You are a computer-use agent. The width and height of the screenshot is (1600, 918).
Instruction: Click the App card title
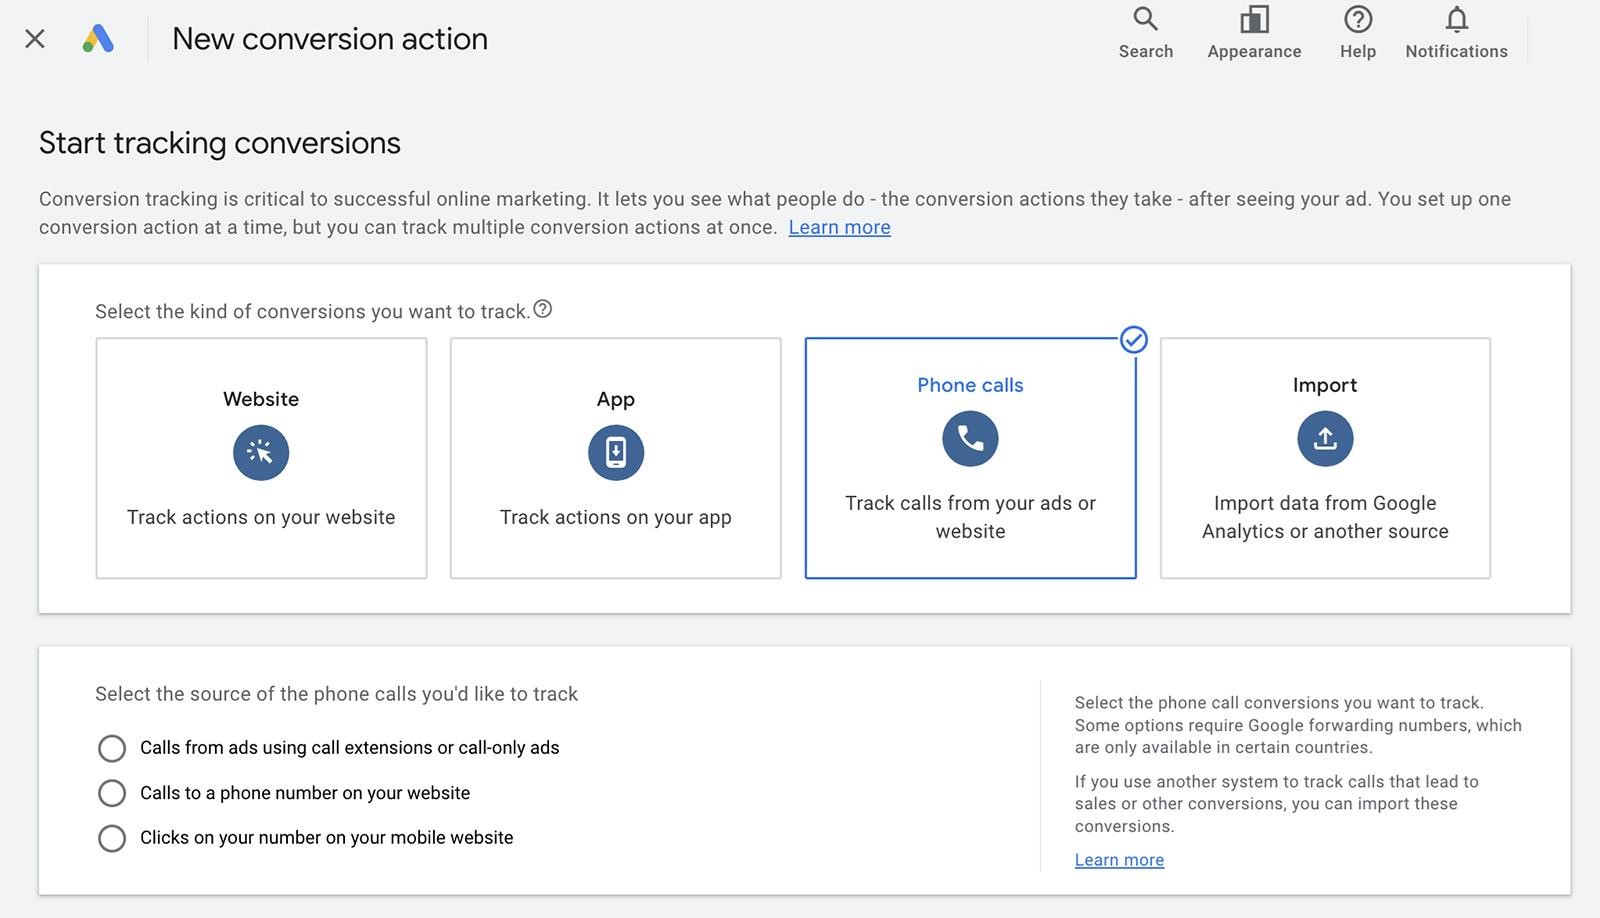(x=616, y=399)
